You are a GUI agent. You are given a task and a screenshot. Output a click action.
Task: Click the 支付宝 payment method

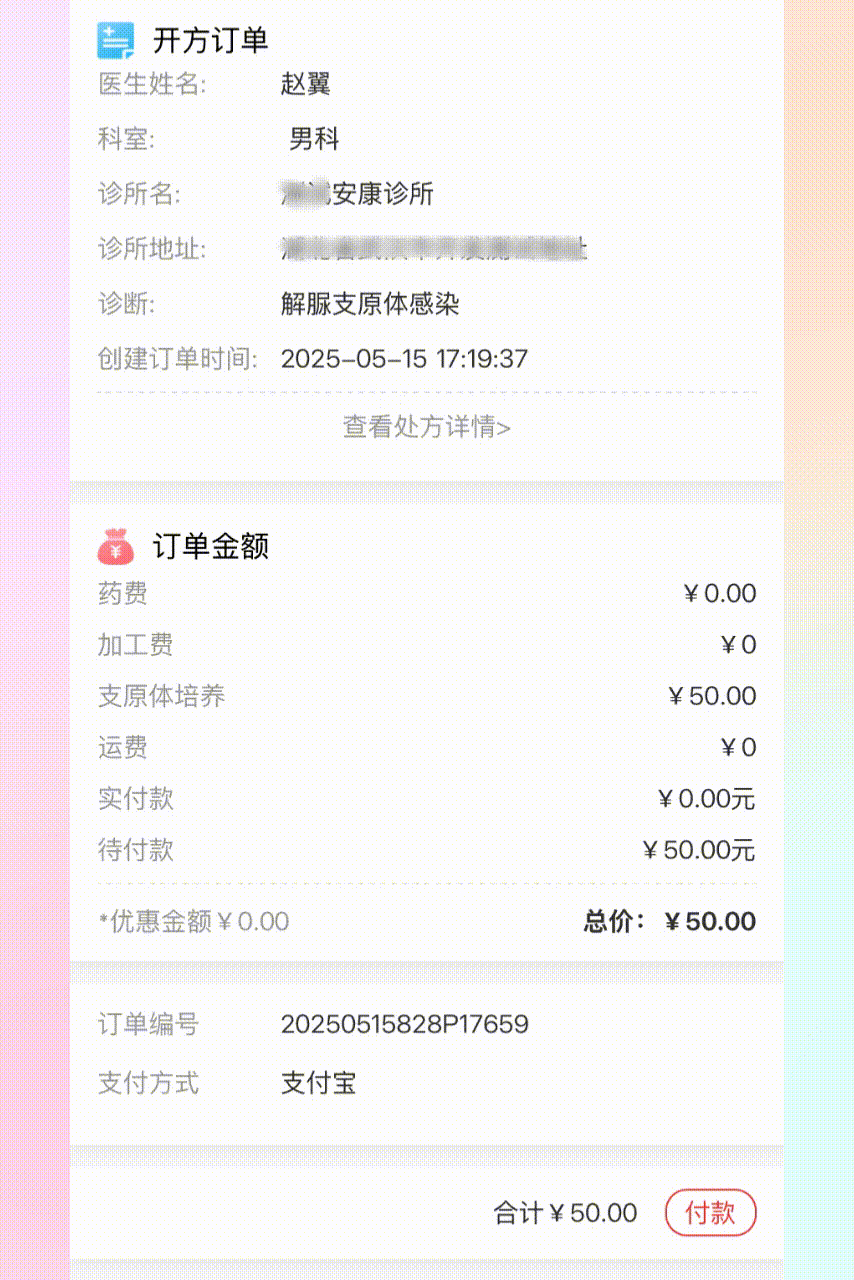[318, 1083]
